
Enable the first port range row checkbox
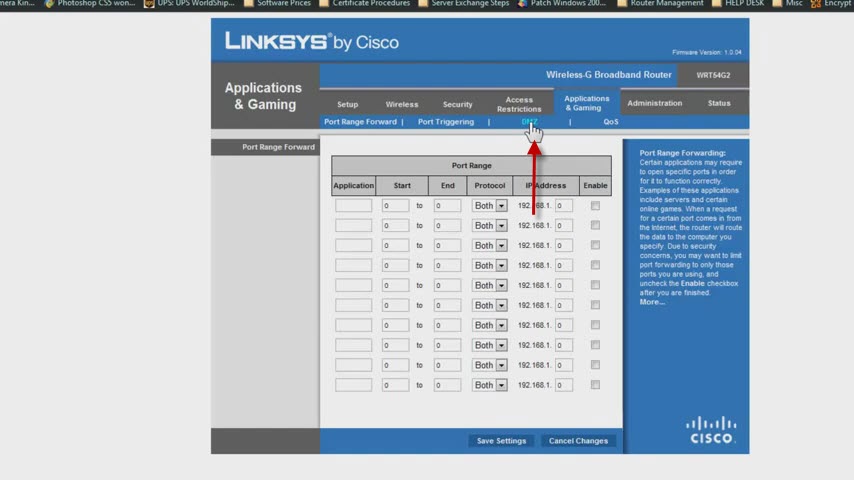click(595, 205)
